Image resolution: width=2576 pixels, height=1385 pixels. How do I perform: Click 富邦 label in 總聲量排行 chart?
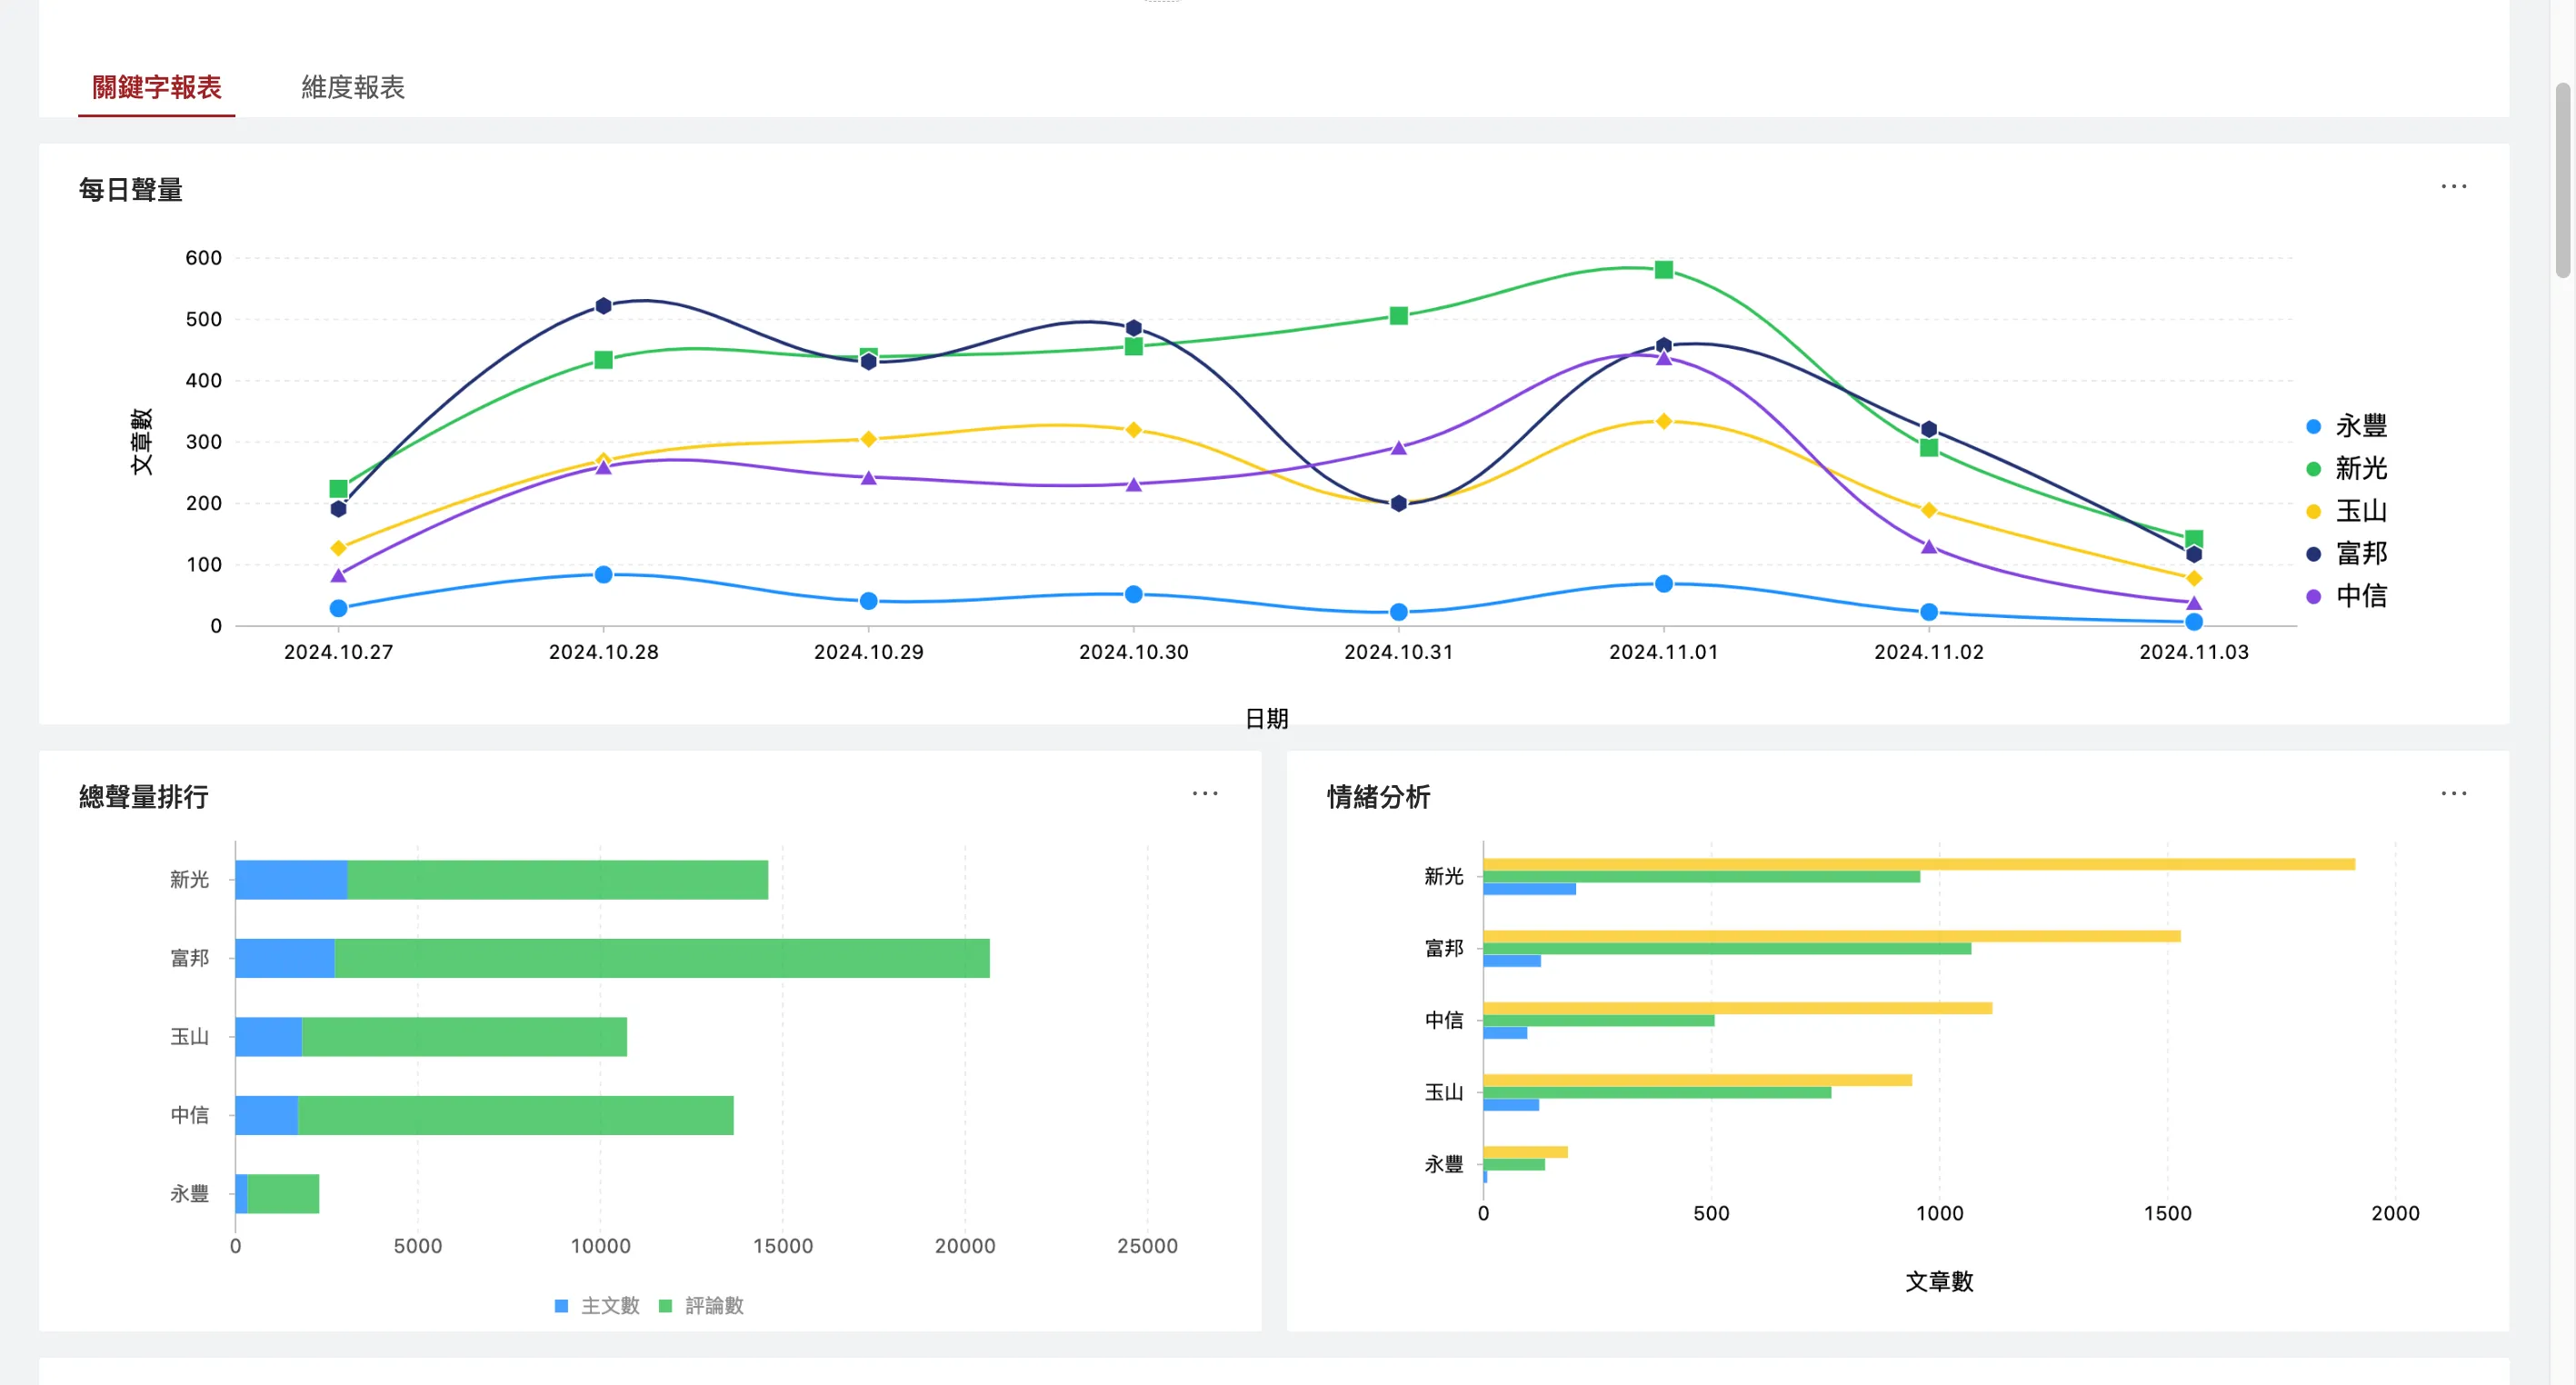point(189,958)
